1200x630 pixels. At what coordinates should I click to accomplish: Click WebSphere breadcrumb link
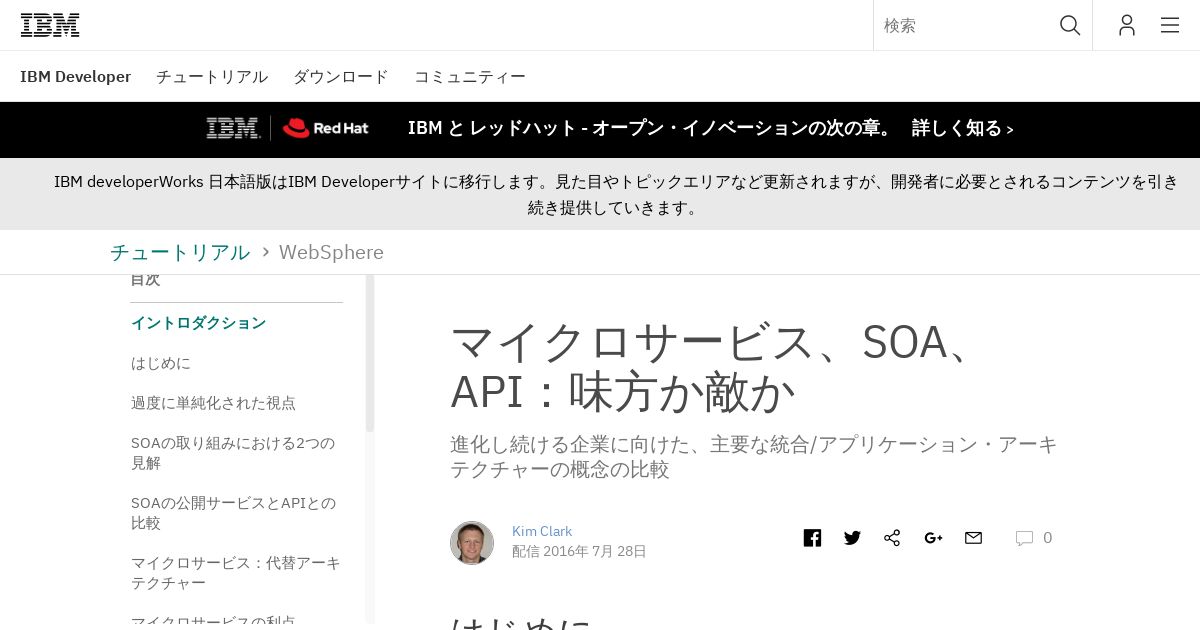click(331, 252)
